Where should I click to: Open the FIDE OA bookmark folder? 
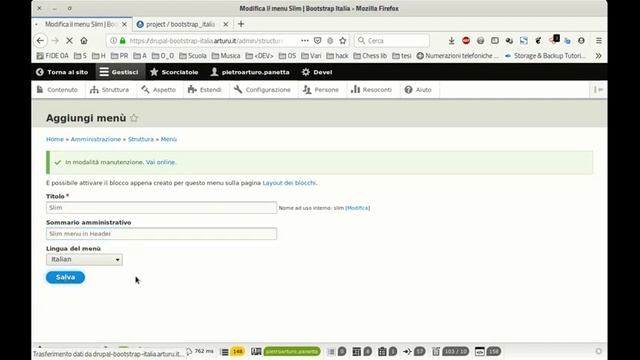(x=53, y=56)
